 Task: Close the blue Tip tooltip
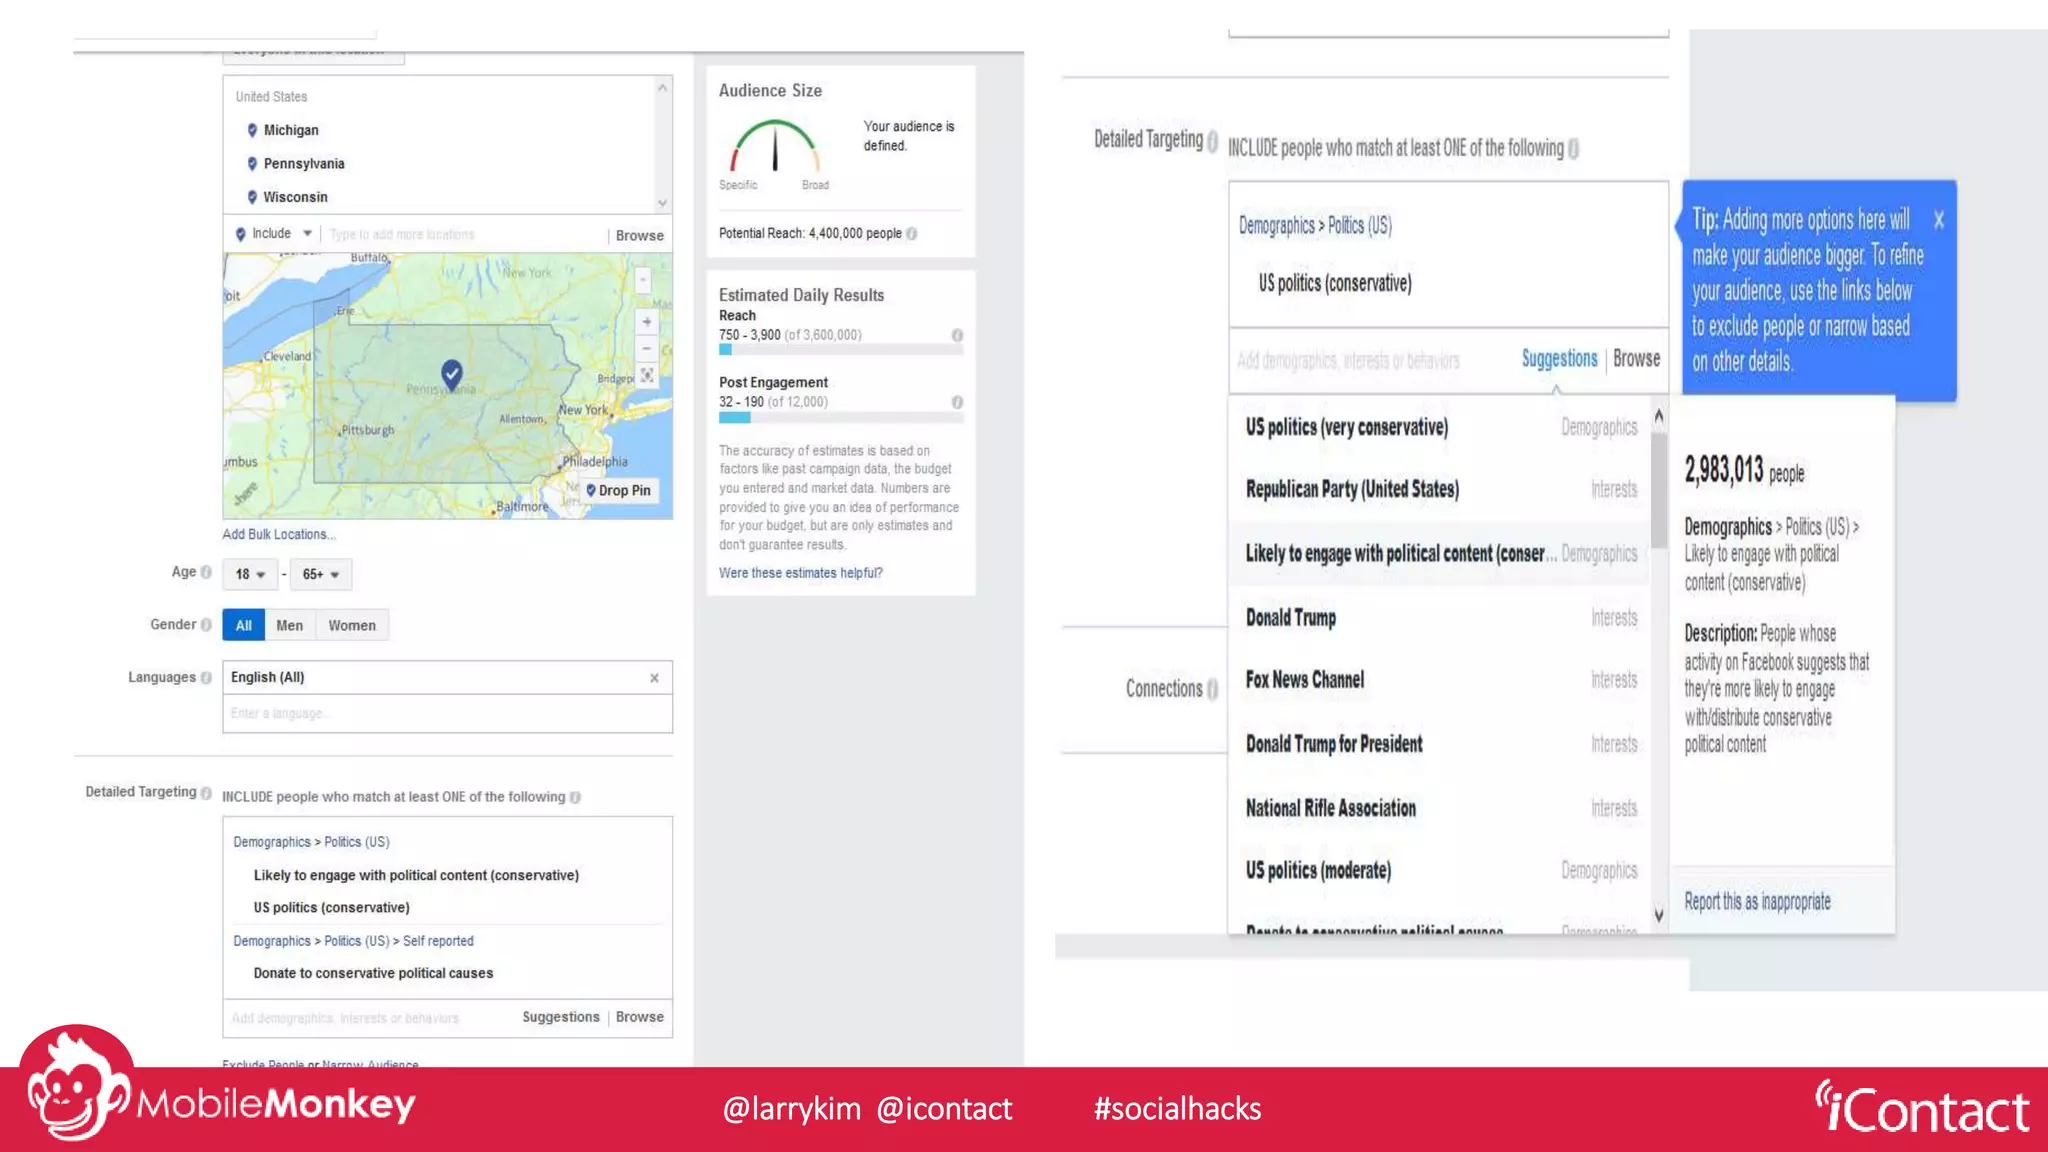coord(1938,220)
